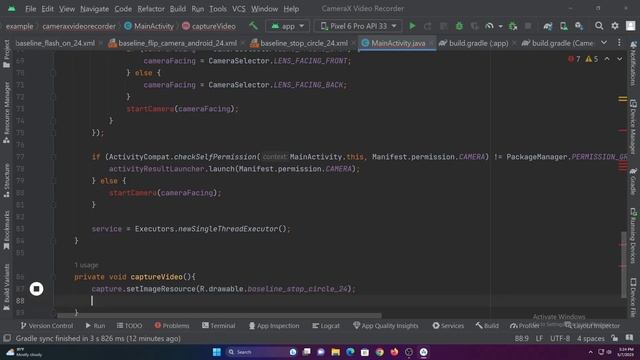
Task: Click the horizontal editor scrollbar
Action: pos(219,316)
